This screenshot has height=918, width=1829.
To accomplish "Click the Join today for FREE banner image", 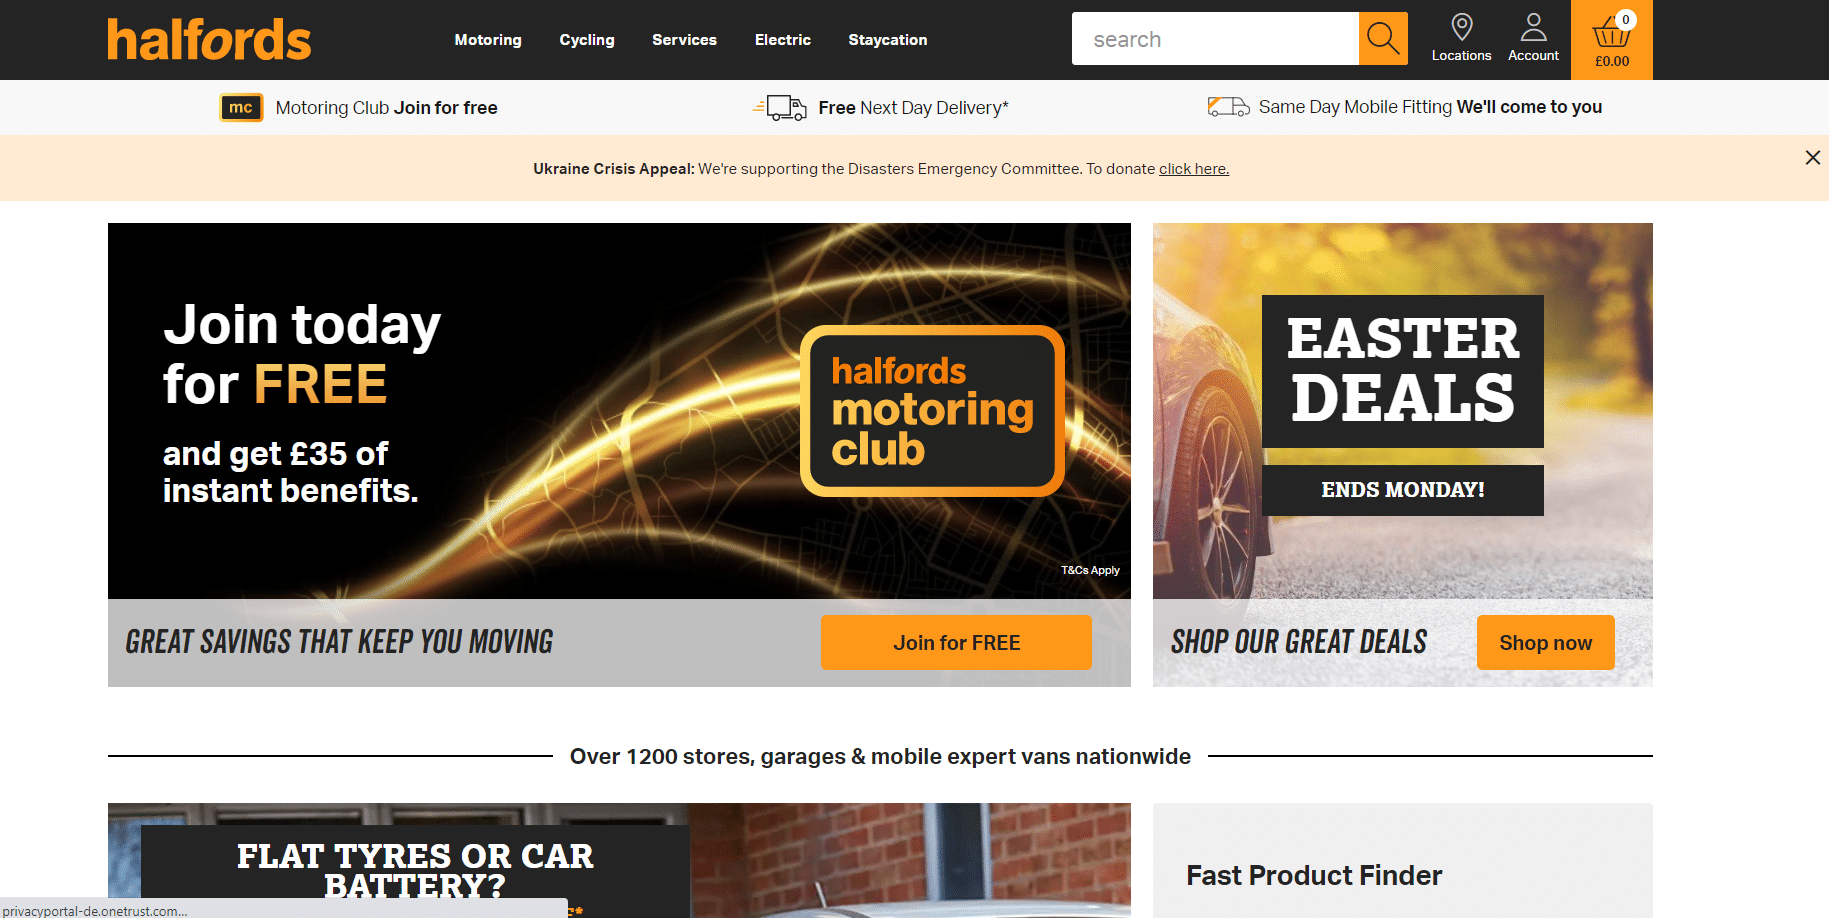I will [x=619, y=411].
